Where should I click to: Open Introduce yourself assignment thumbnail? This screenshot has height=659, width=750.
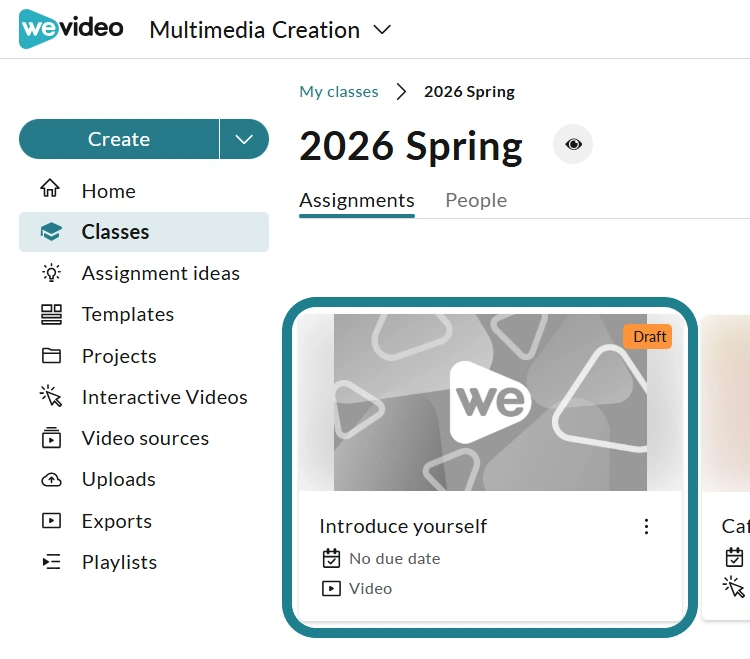[490, 402]
